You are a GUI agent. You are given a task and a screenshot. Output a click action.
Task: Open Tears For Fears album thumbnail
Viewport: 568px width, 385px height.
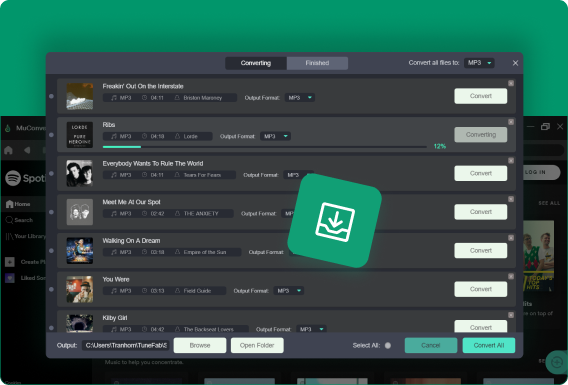pyautogui.click(x=80, y=173)
